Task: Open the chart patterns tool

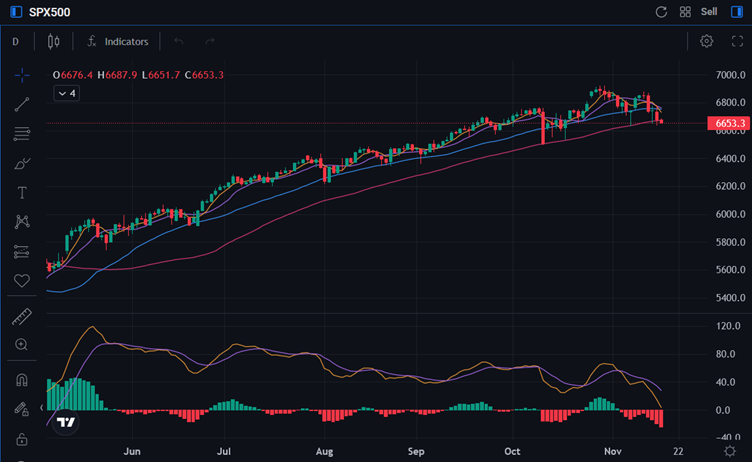Action: point(22,221)
